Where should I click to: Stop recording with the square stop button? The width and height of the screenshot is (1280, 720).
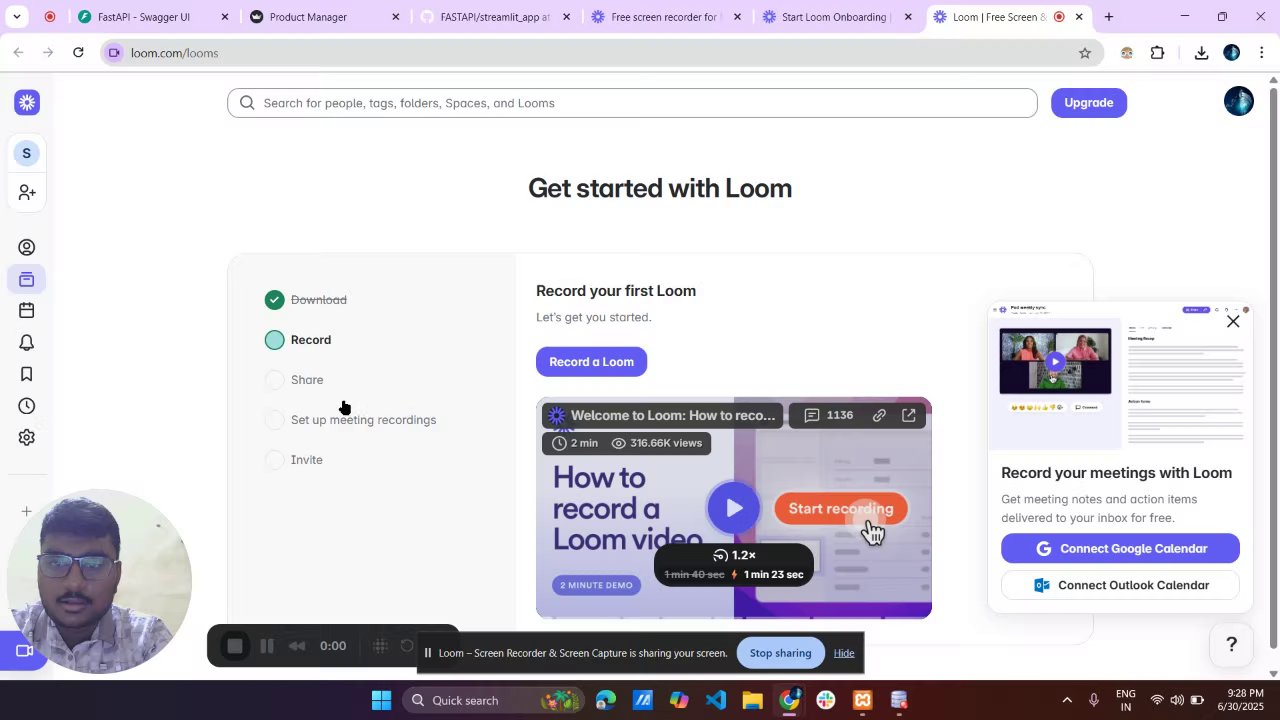point(235,646)
